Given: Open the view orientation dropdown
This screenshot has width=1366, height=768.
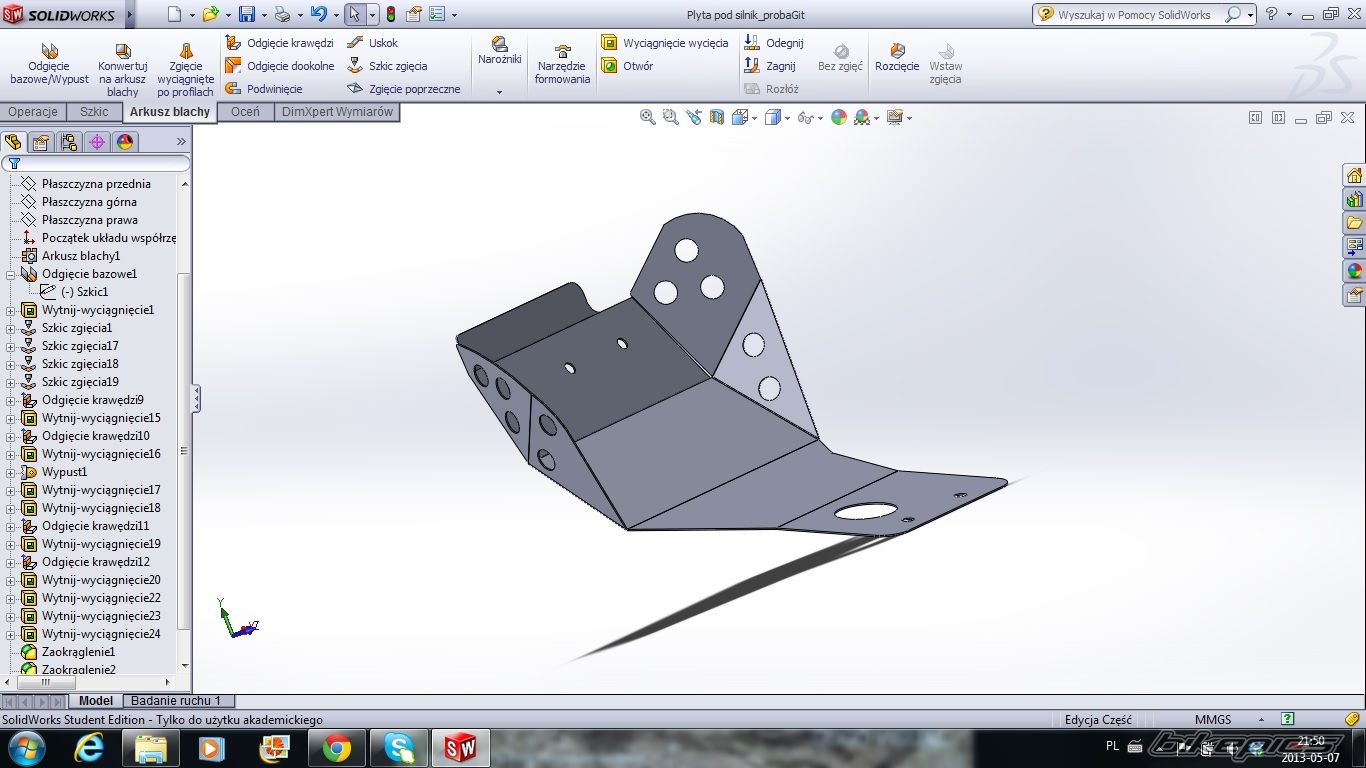Looking at the screenshot, I should coord(755,118).
